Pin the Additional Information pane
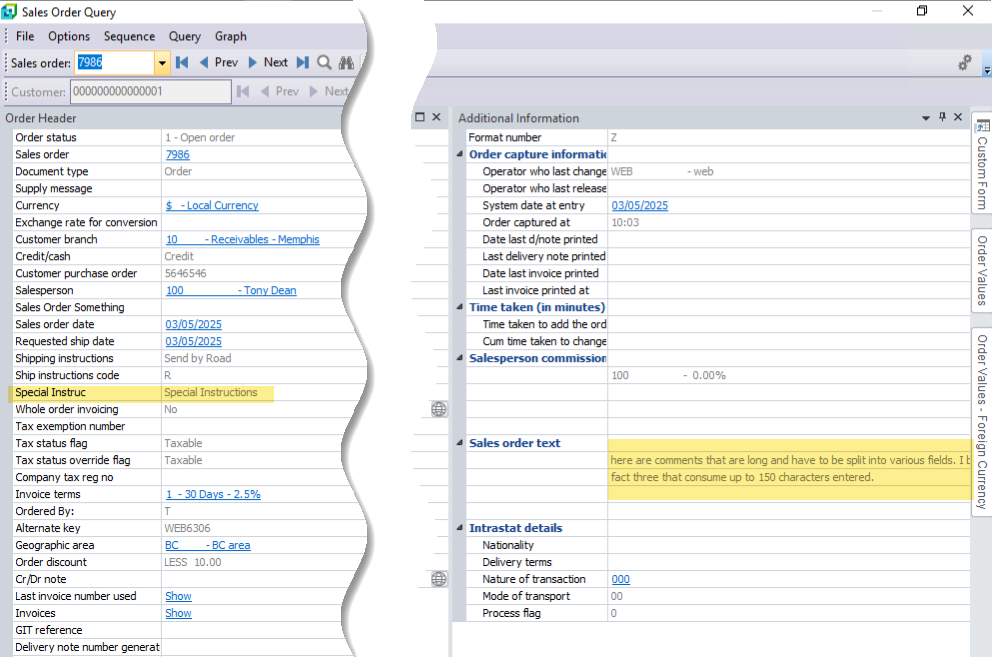The width and height of the screenshot is (992, 657). coord(942,117)
